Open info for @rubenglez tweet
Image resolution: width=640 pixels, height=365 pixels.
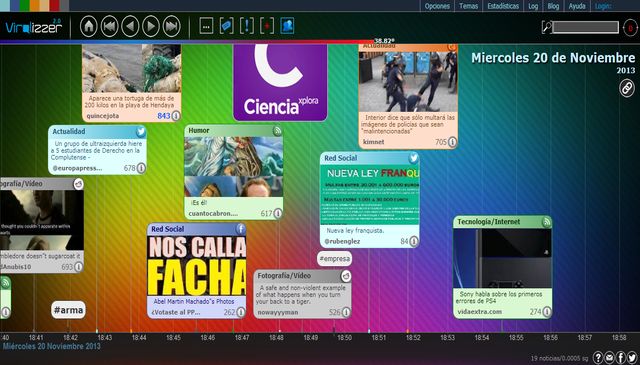[x=413, y=241]
